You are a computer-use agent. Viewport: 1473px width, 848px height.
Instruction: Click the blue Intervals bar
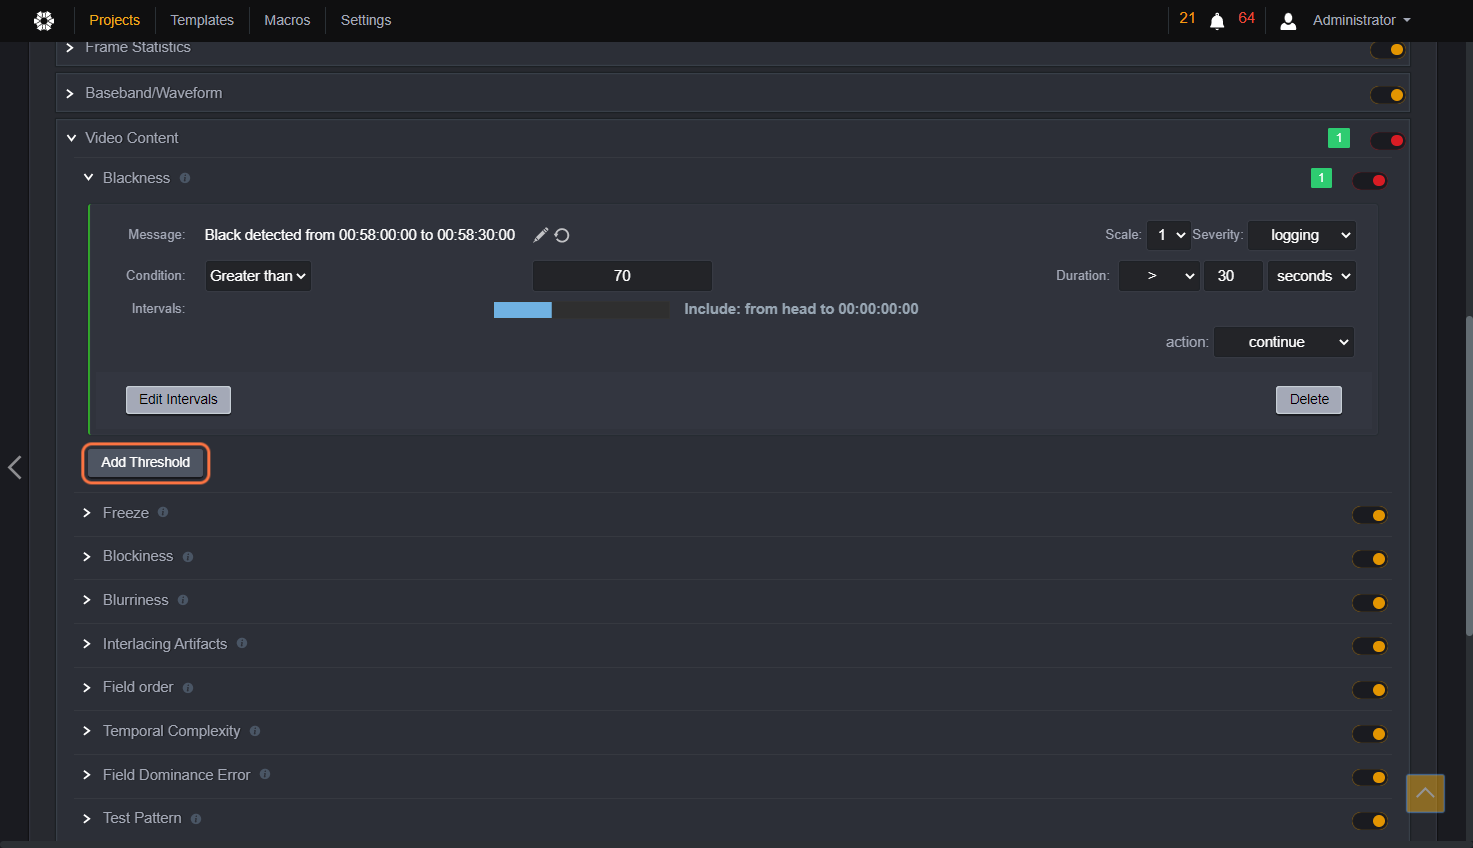click(523, 310)
